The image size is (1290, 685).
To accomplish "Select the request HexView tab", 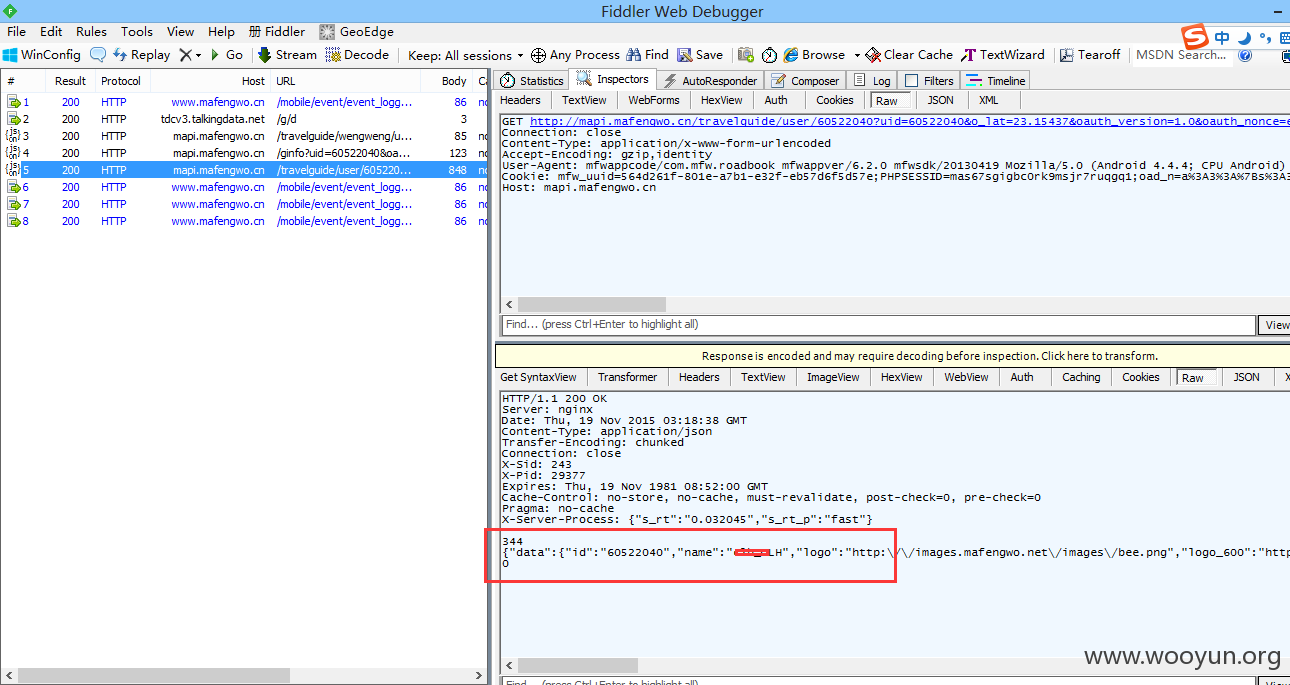I will click(721, 100).
